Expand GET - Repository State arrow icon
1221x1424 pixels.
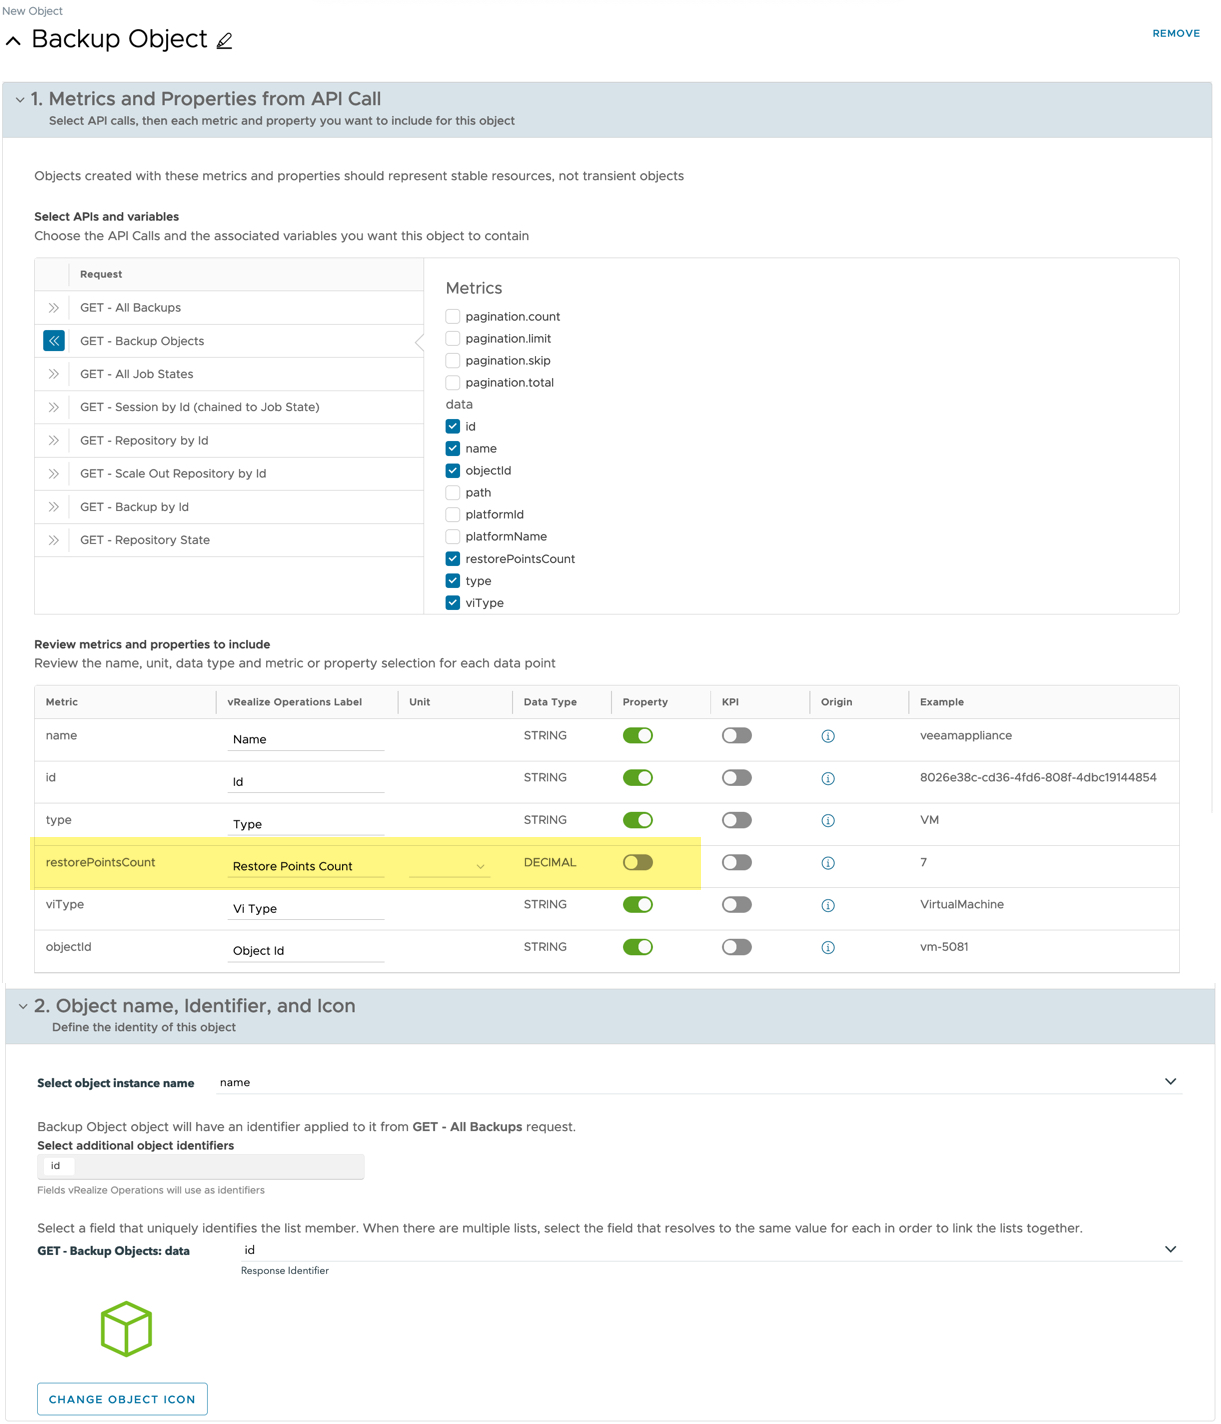click(54, 540)
